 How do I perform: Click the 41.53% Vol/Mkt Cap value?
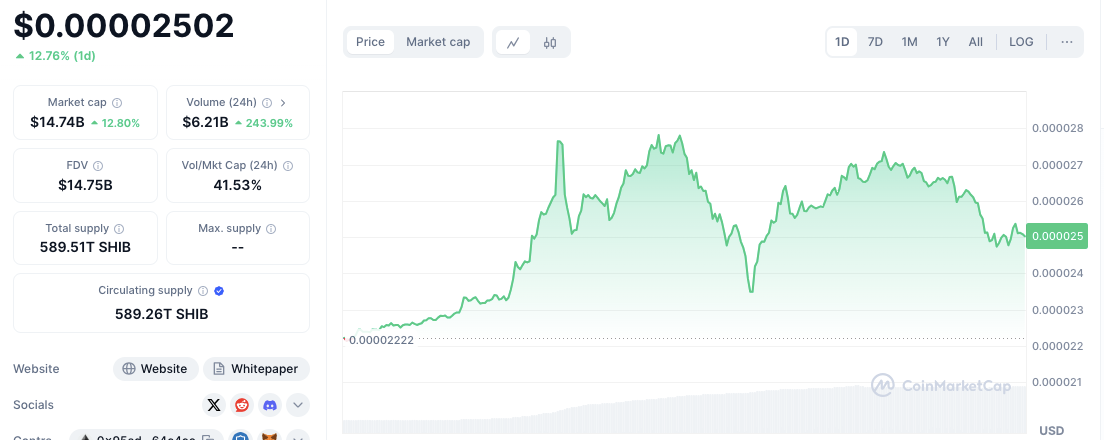point(237,186)
